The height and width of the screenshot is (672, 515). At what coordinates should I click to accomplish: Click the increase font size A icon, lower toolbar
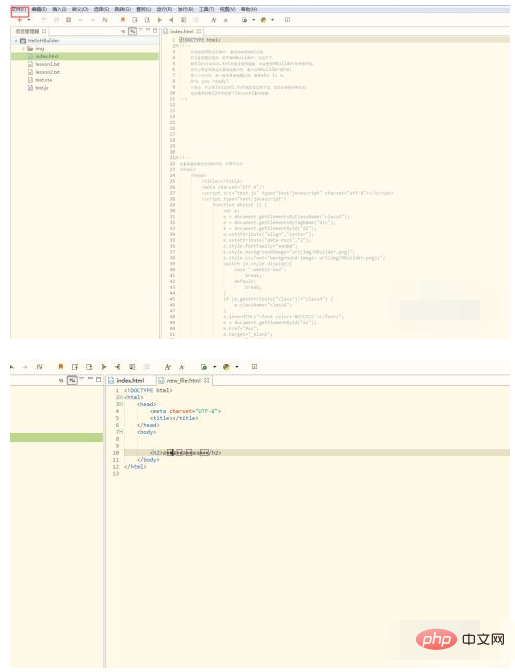(168, 367)
